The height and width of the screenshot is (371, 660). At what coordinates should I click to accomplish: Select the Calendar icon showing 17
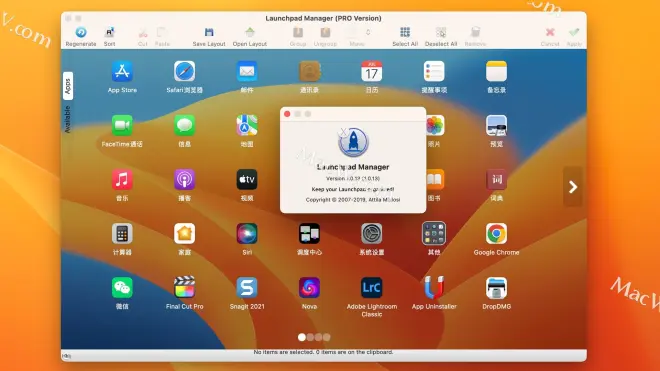click(x=372, y=71)
